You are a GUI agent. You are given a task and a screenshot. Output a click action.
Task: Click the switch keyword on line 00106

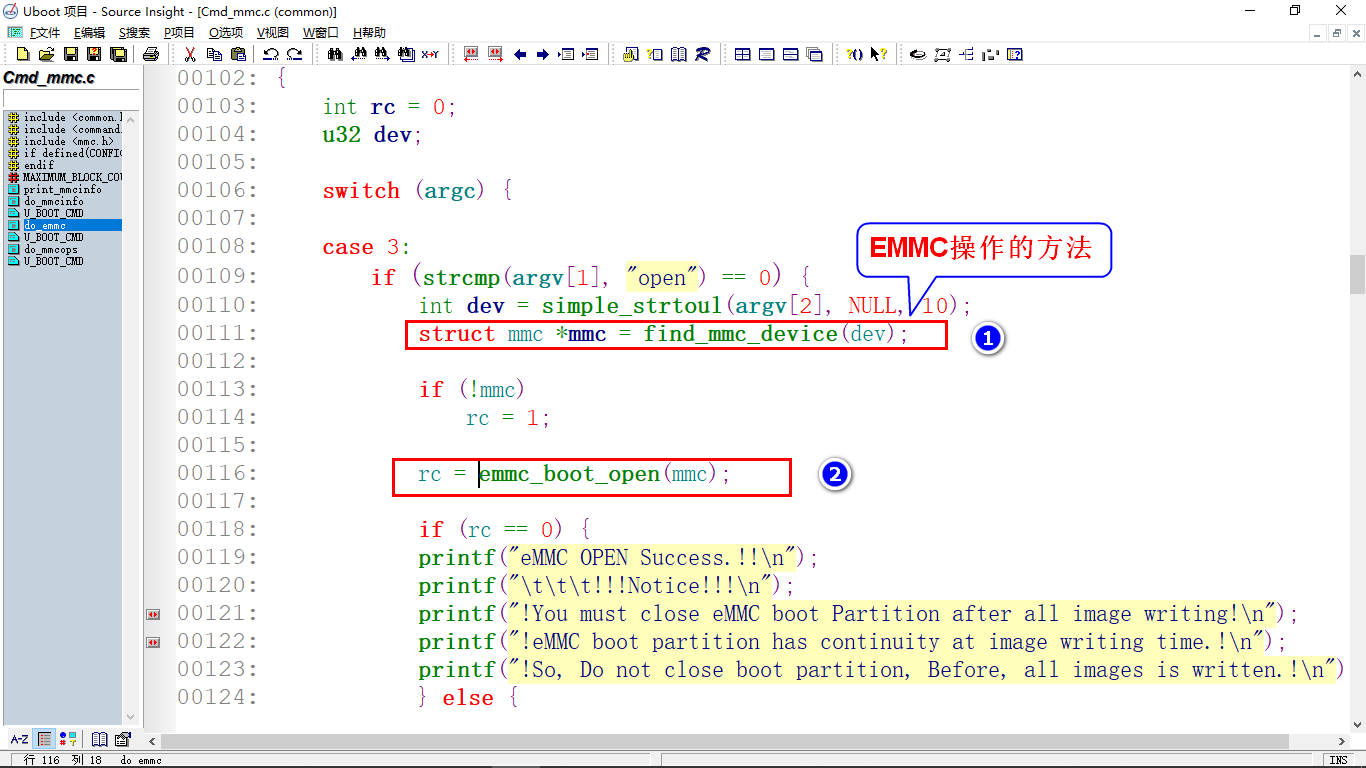coord(361,191)
